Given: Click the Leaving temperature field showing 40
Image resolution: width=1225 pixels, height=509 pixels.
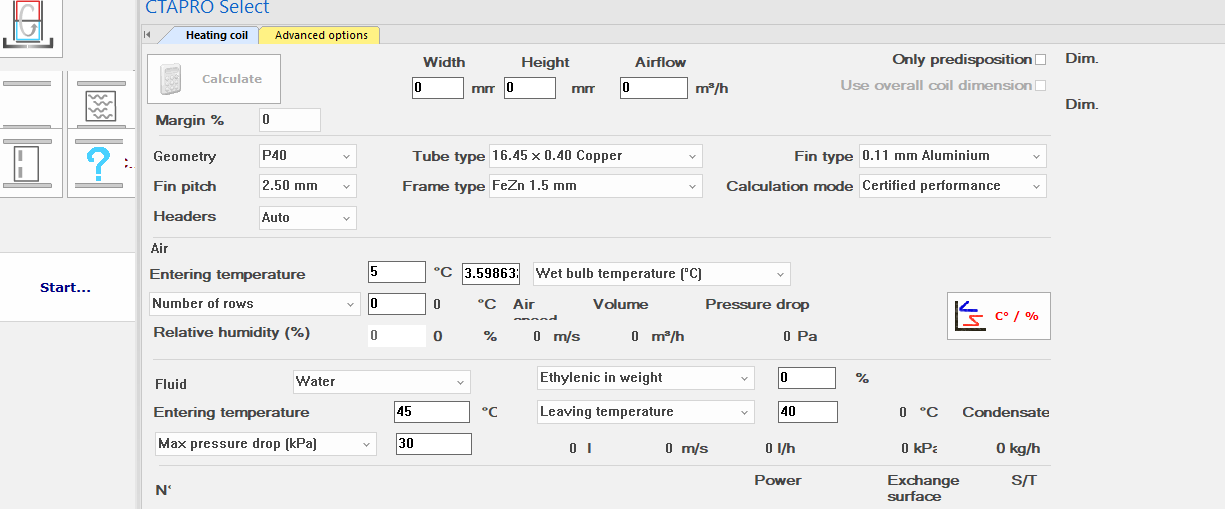Looking at the screenshot, I should (808, 412).
